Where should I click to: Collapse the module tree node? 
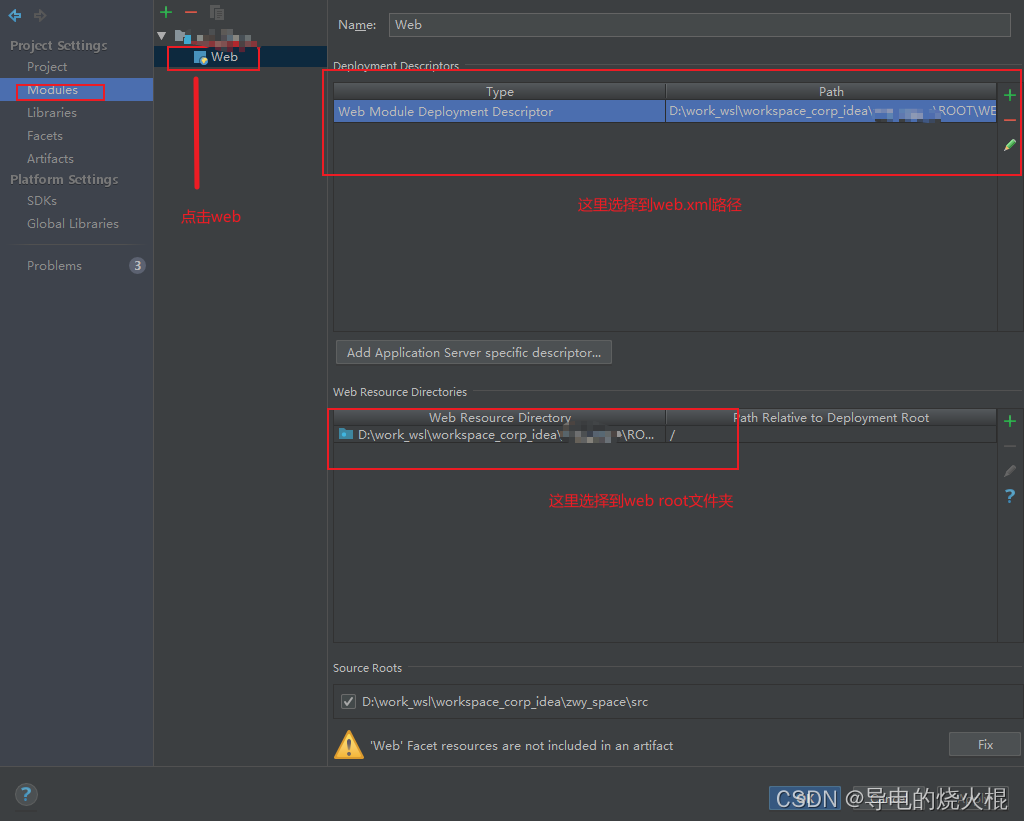click(161, 36)
